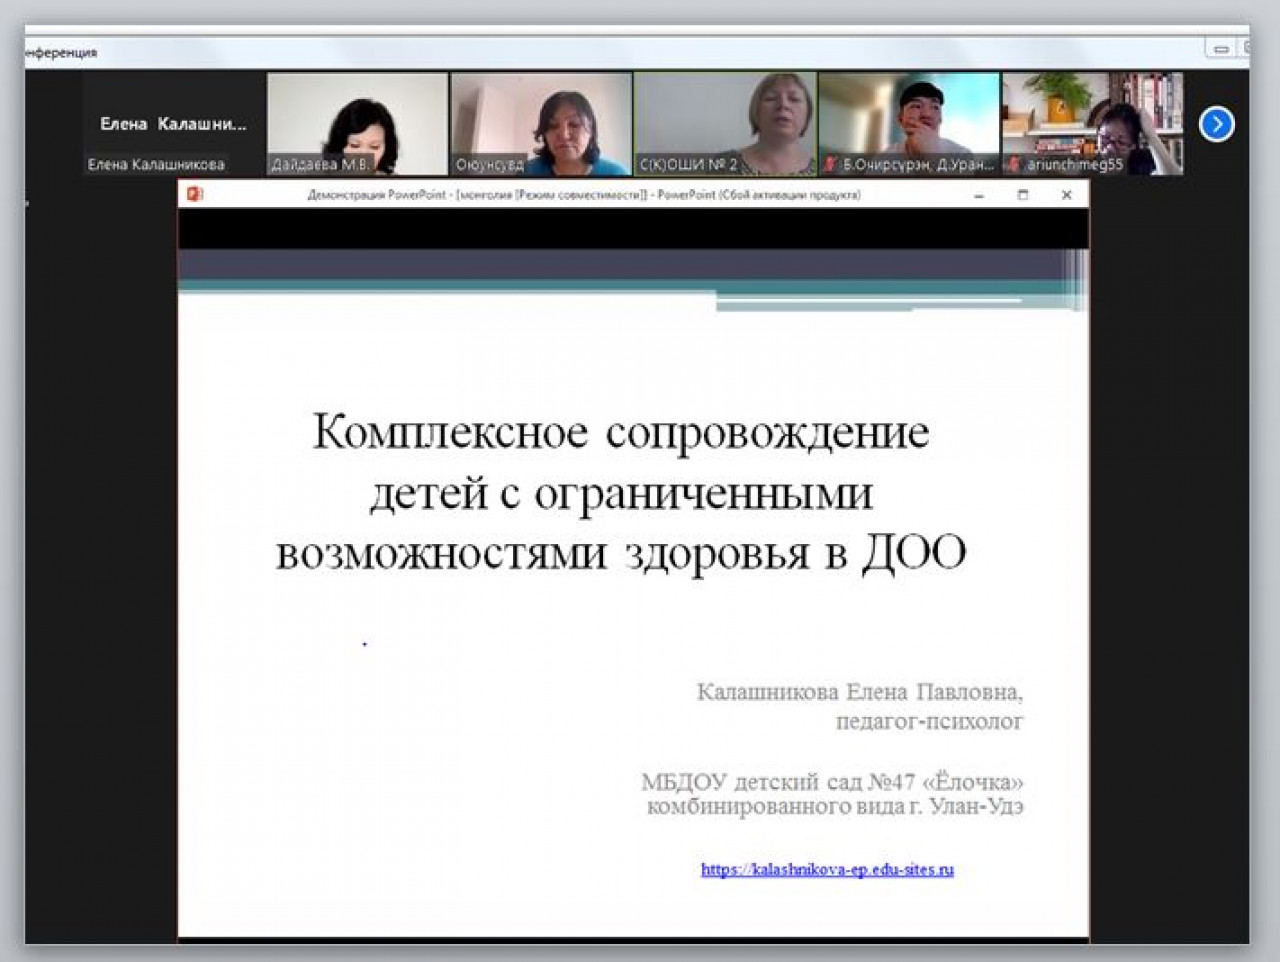Close the PowerPoint presentation window
The image size is (1280, 962).
[x=1066, y=195]
